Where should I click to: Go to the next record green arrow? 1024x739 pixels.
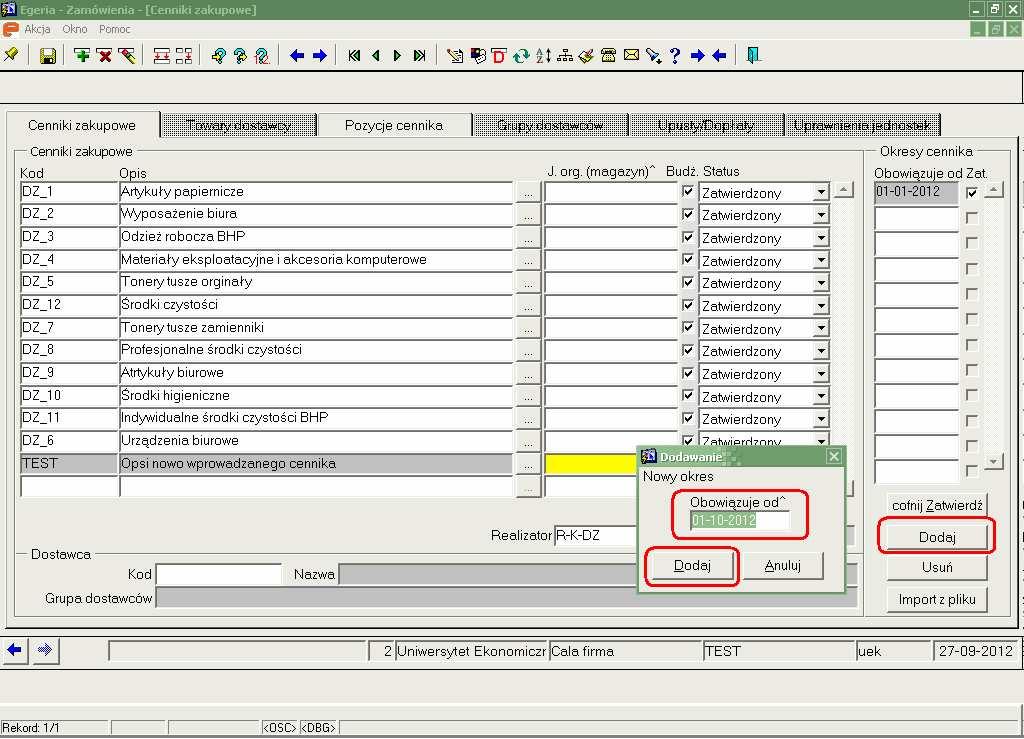click(x=397, y=55)
